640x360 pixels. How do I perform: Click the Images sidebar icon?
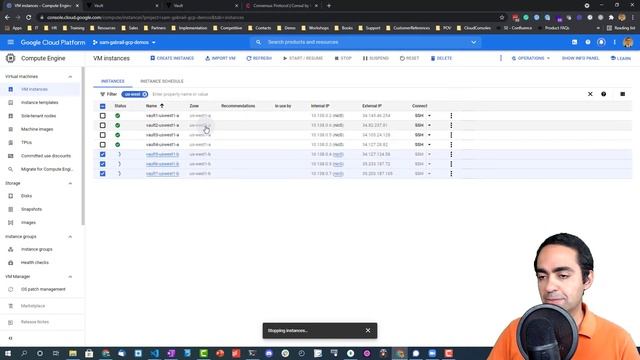click(x=11, y=222)
